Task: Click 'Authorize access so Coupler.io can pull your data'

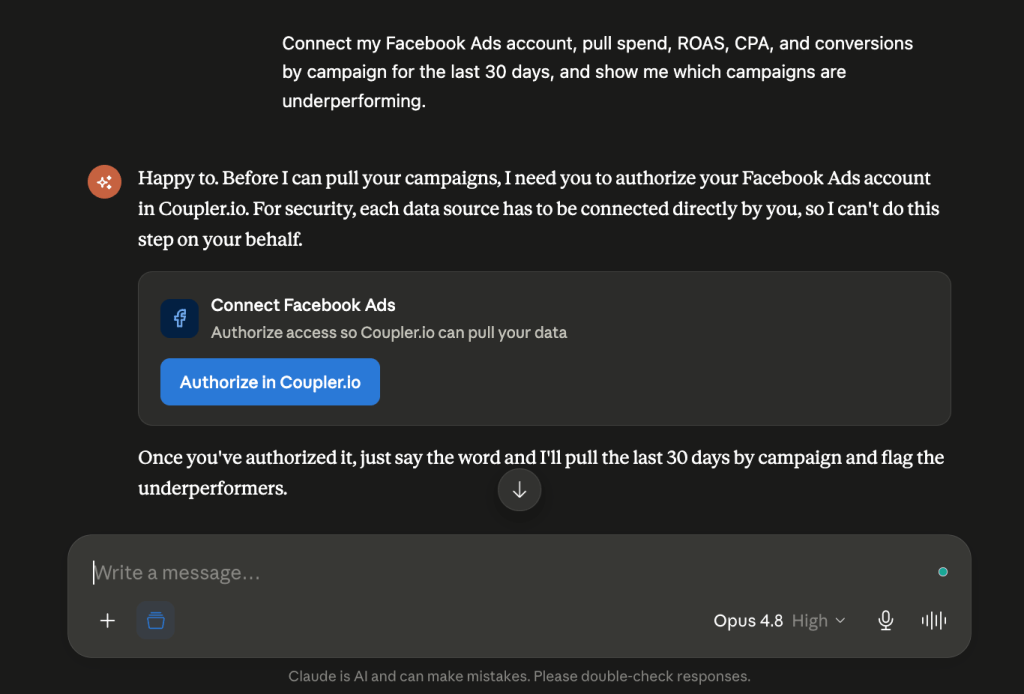Action: point(389,332)
